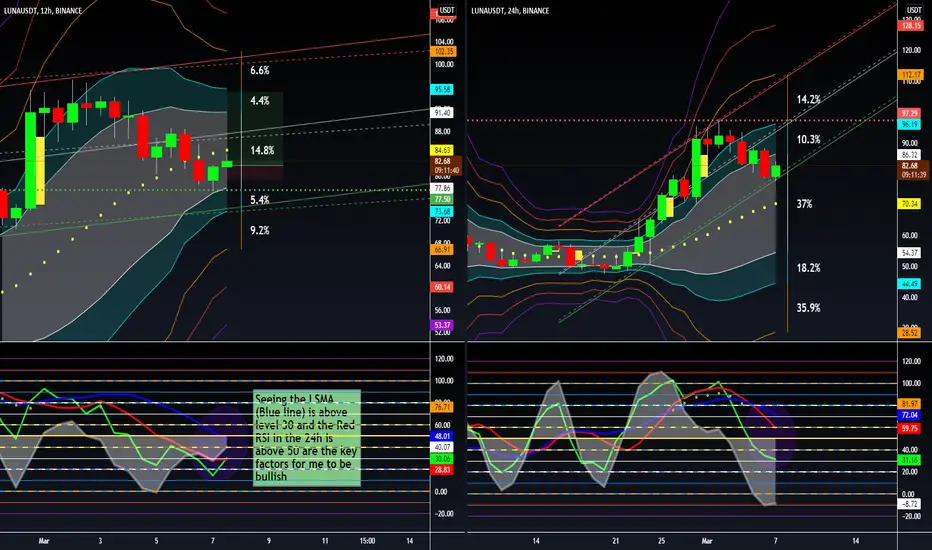Select the green bullish LSMA annotation note

tap(307, 438)
